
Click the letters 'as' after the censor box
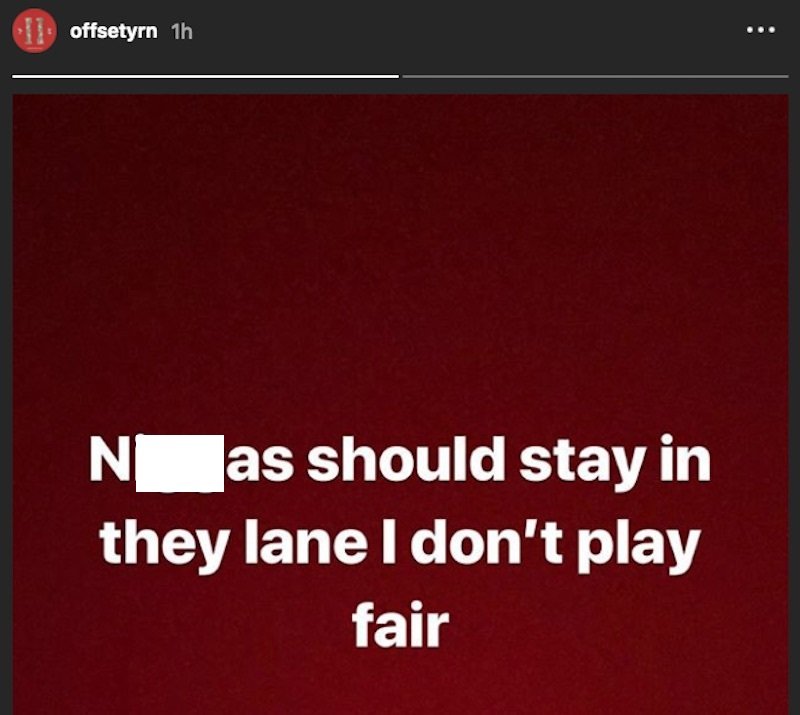tap(259, 465)
